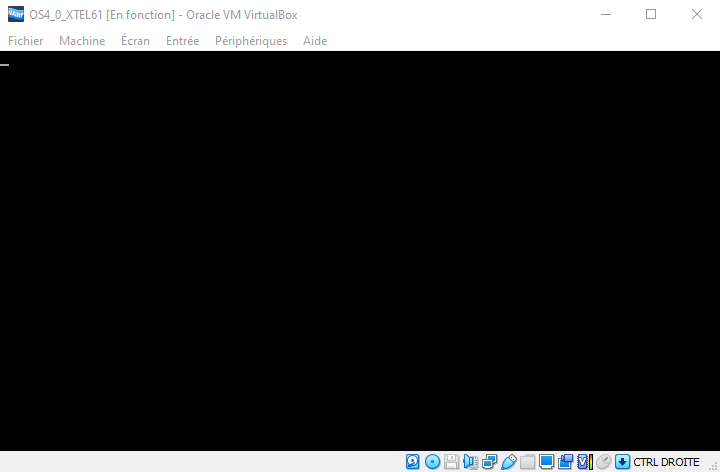
Task: Open the Entrée menu
Action: click(182, 41)
